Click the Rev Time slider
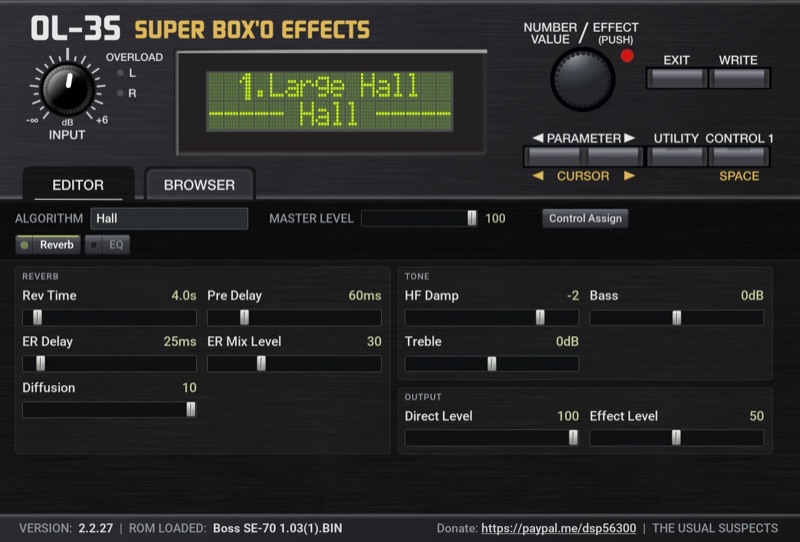Image resolution: width=800 pixels, height=542 pixels. (x=109, y=317)
